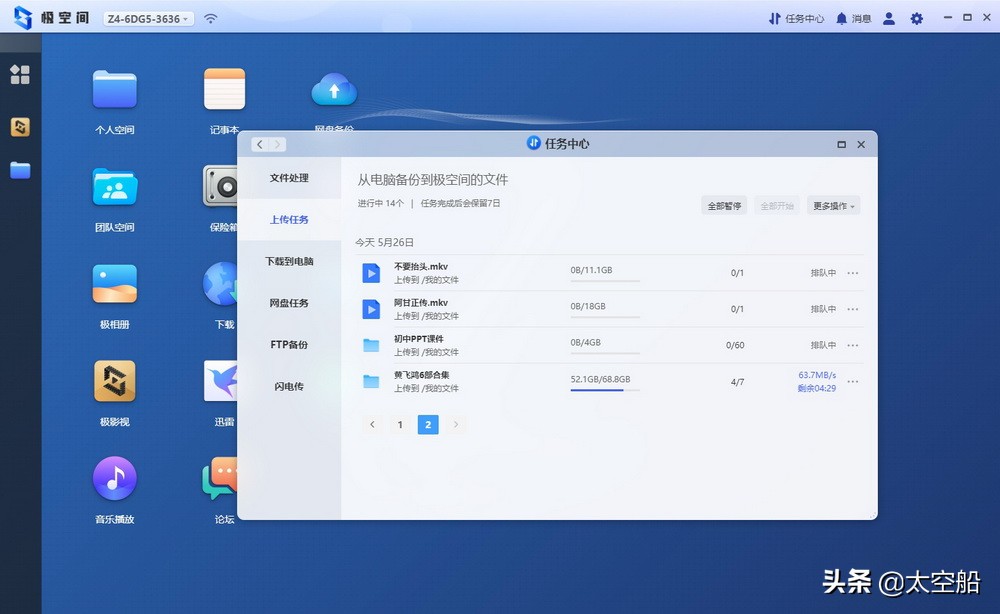Select page 2 in pagination
This screenshot has width=1000, height=614.
(x=428, y=425)
